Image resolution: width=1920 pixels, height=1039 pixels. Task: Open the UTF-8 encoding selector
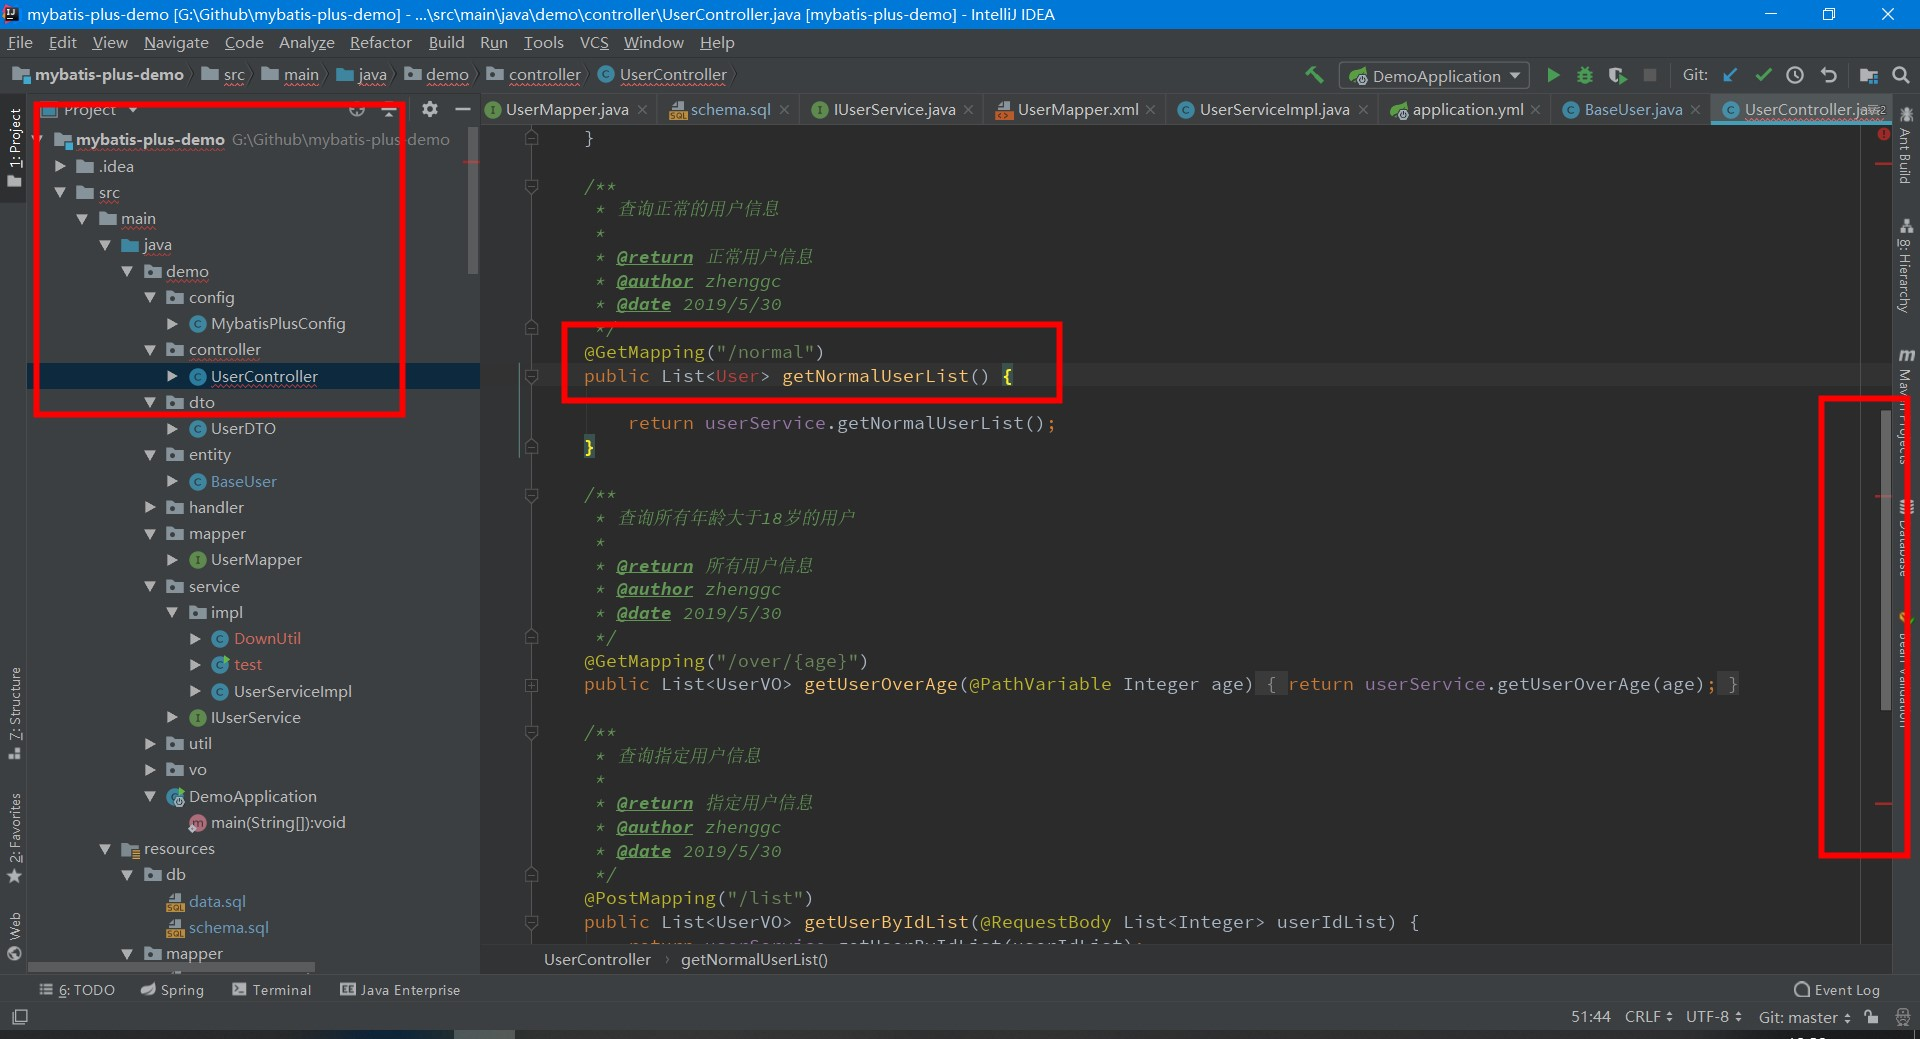coord(1714,1017)
